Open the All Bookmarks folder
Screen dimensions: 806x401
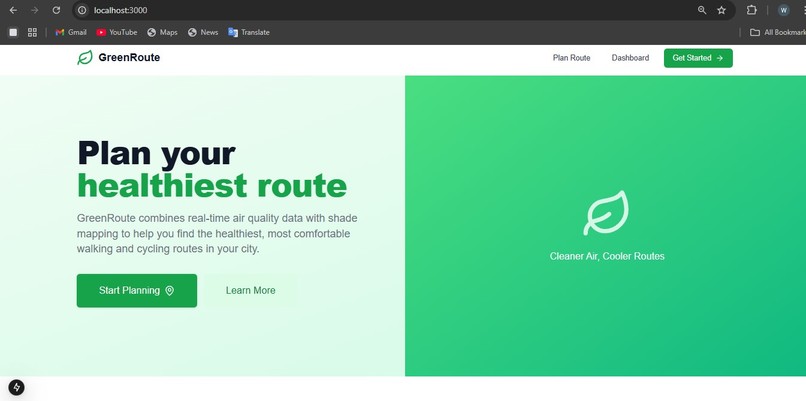click(x=777, y=32)
